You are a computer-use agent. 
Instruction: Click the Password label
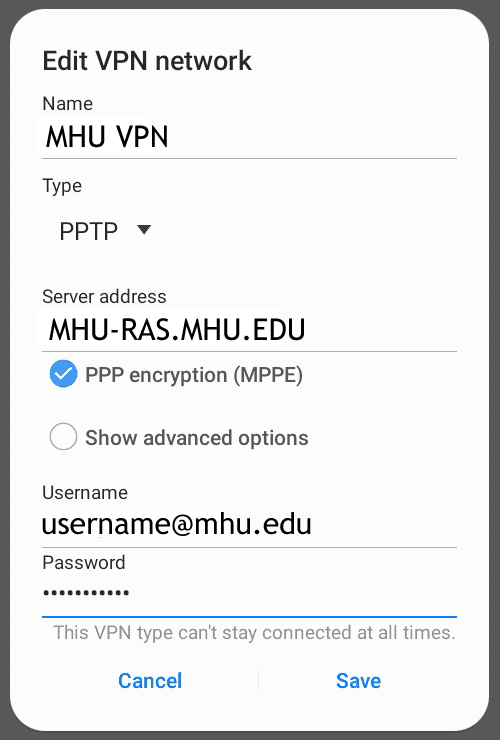click(x=84, y=562)
